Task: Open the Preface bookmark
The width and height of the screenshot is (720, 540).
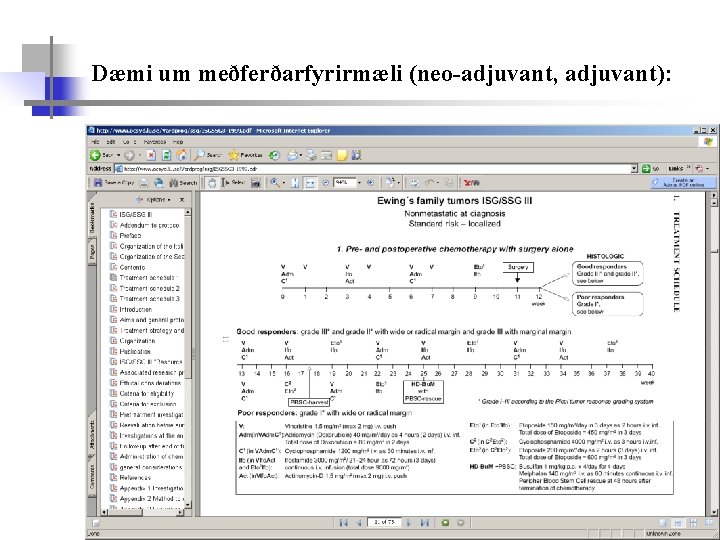Action: 125,236
